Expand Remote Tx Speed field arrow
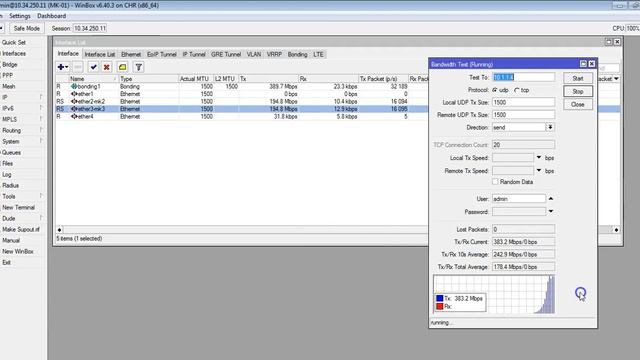Viewport: 640px width, 360px height. [539, 171]
